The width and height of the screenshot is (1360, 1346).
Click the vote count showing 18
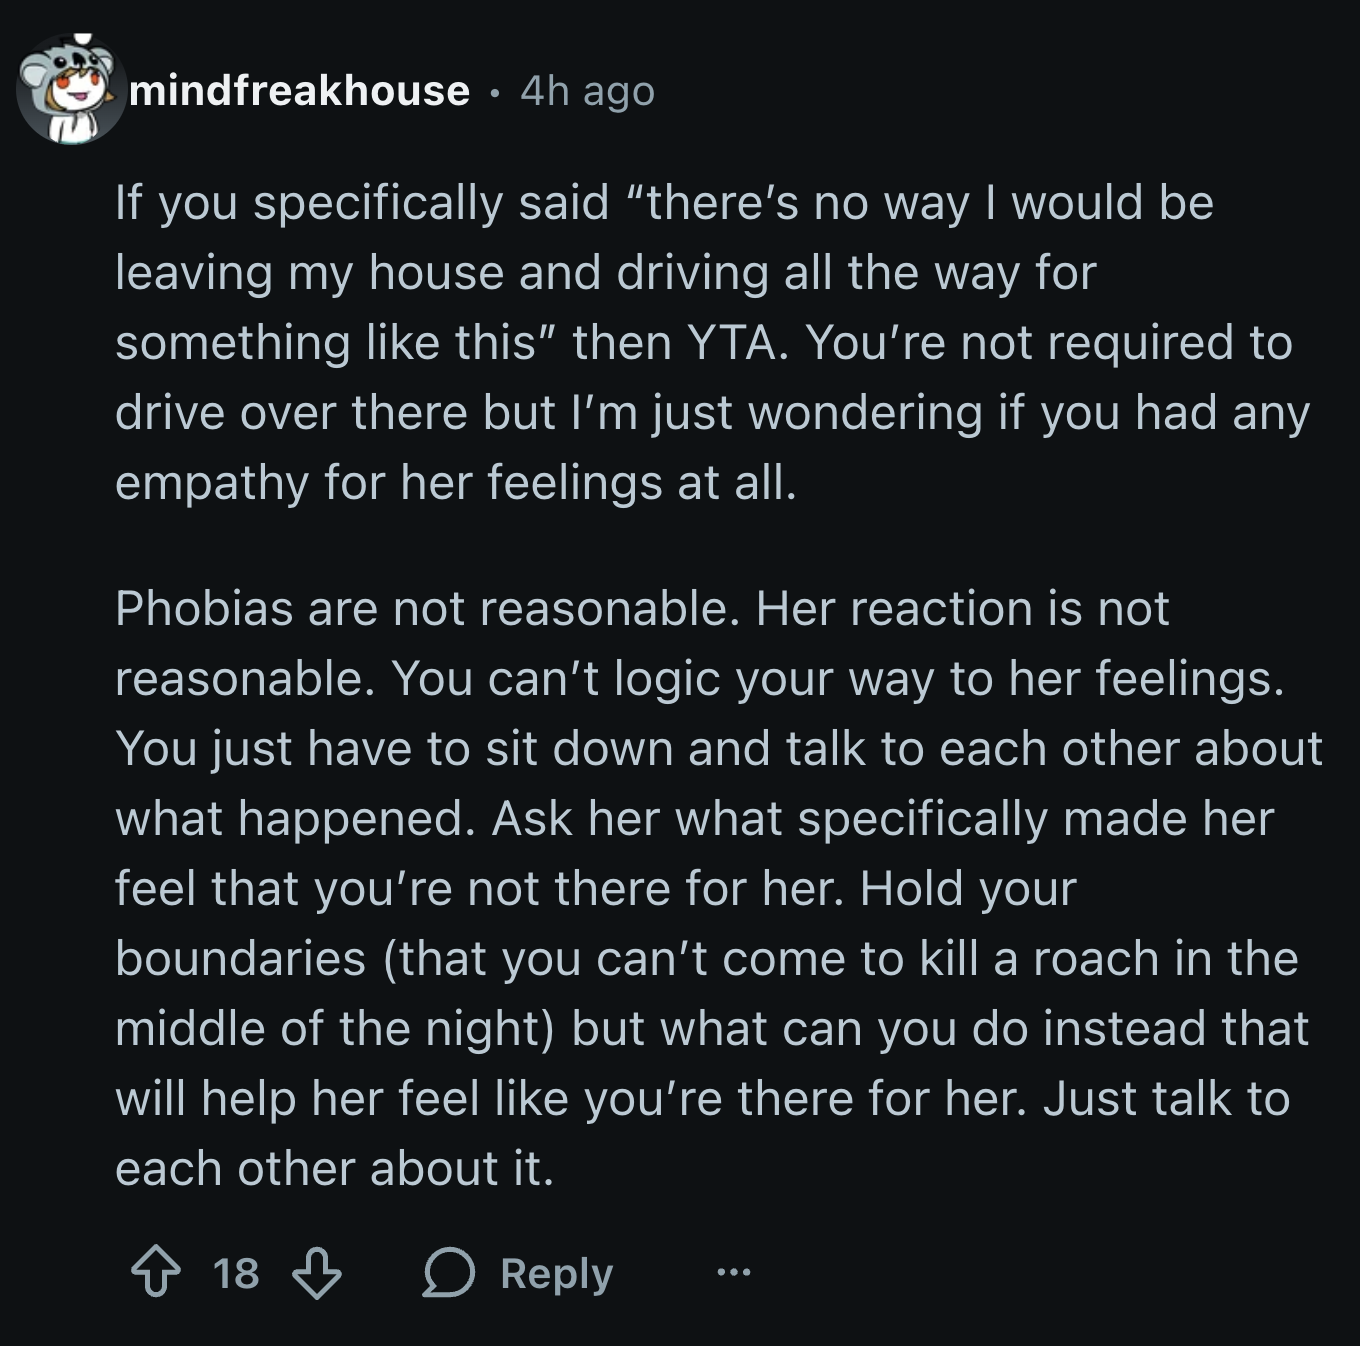[236, 1273]
